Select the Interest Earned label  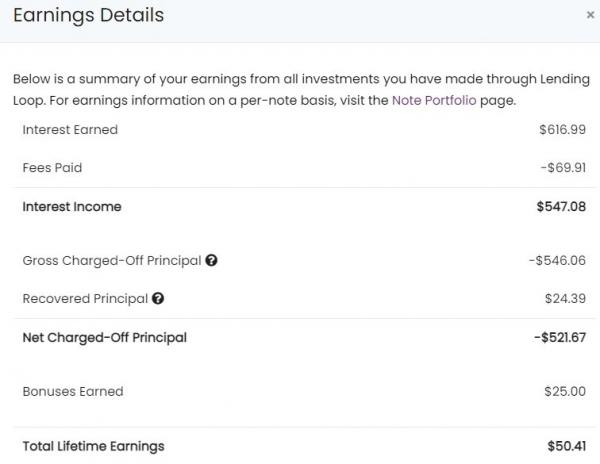pyautogui.click(x=70, y=130)
